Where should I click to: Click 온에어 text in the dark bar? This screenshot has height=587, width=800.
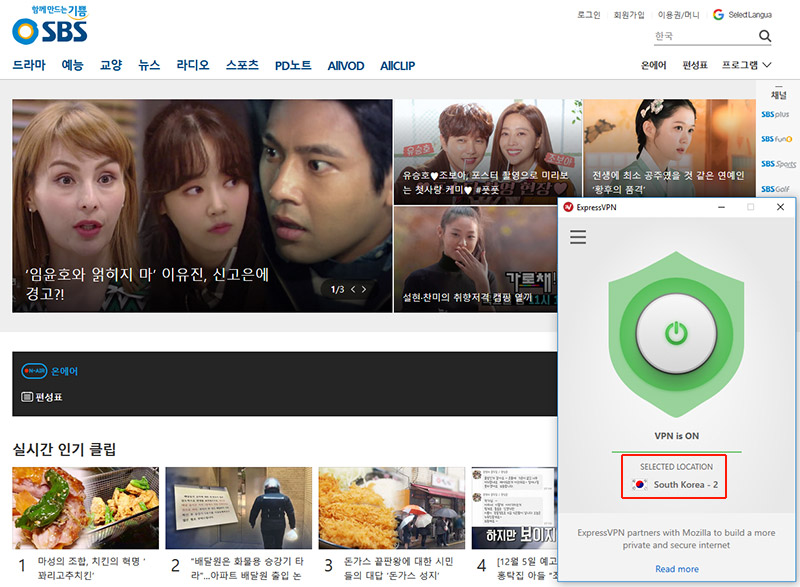coord(65,371)
